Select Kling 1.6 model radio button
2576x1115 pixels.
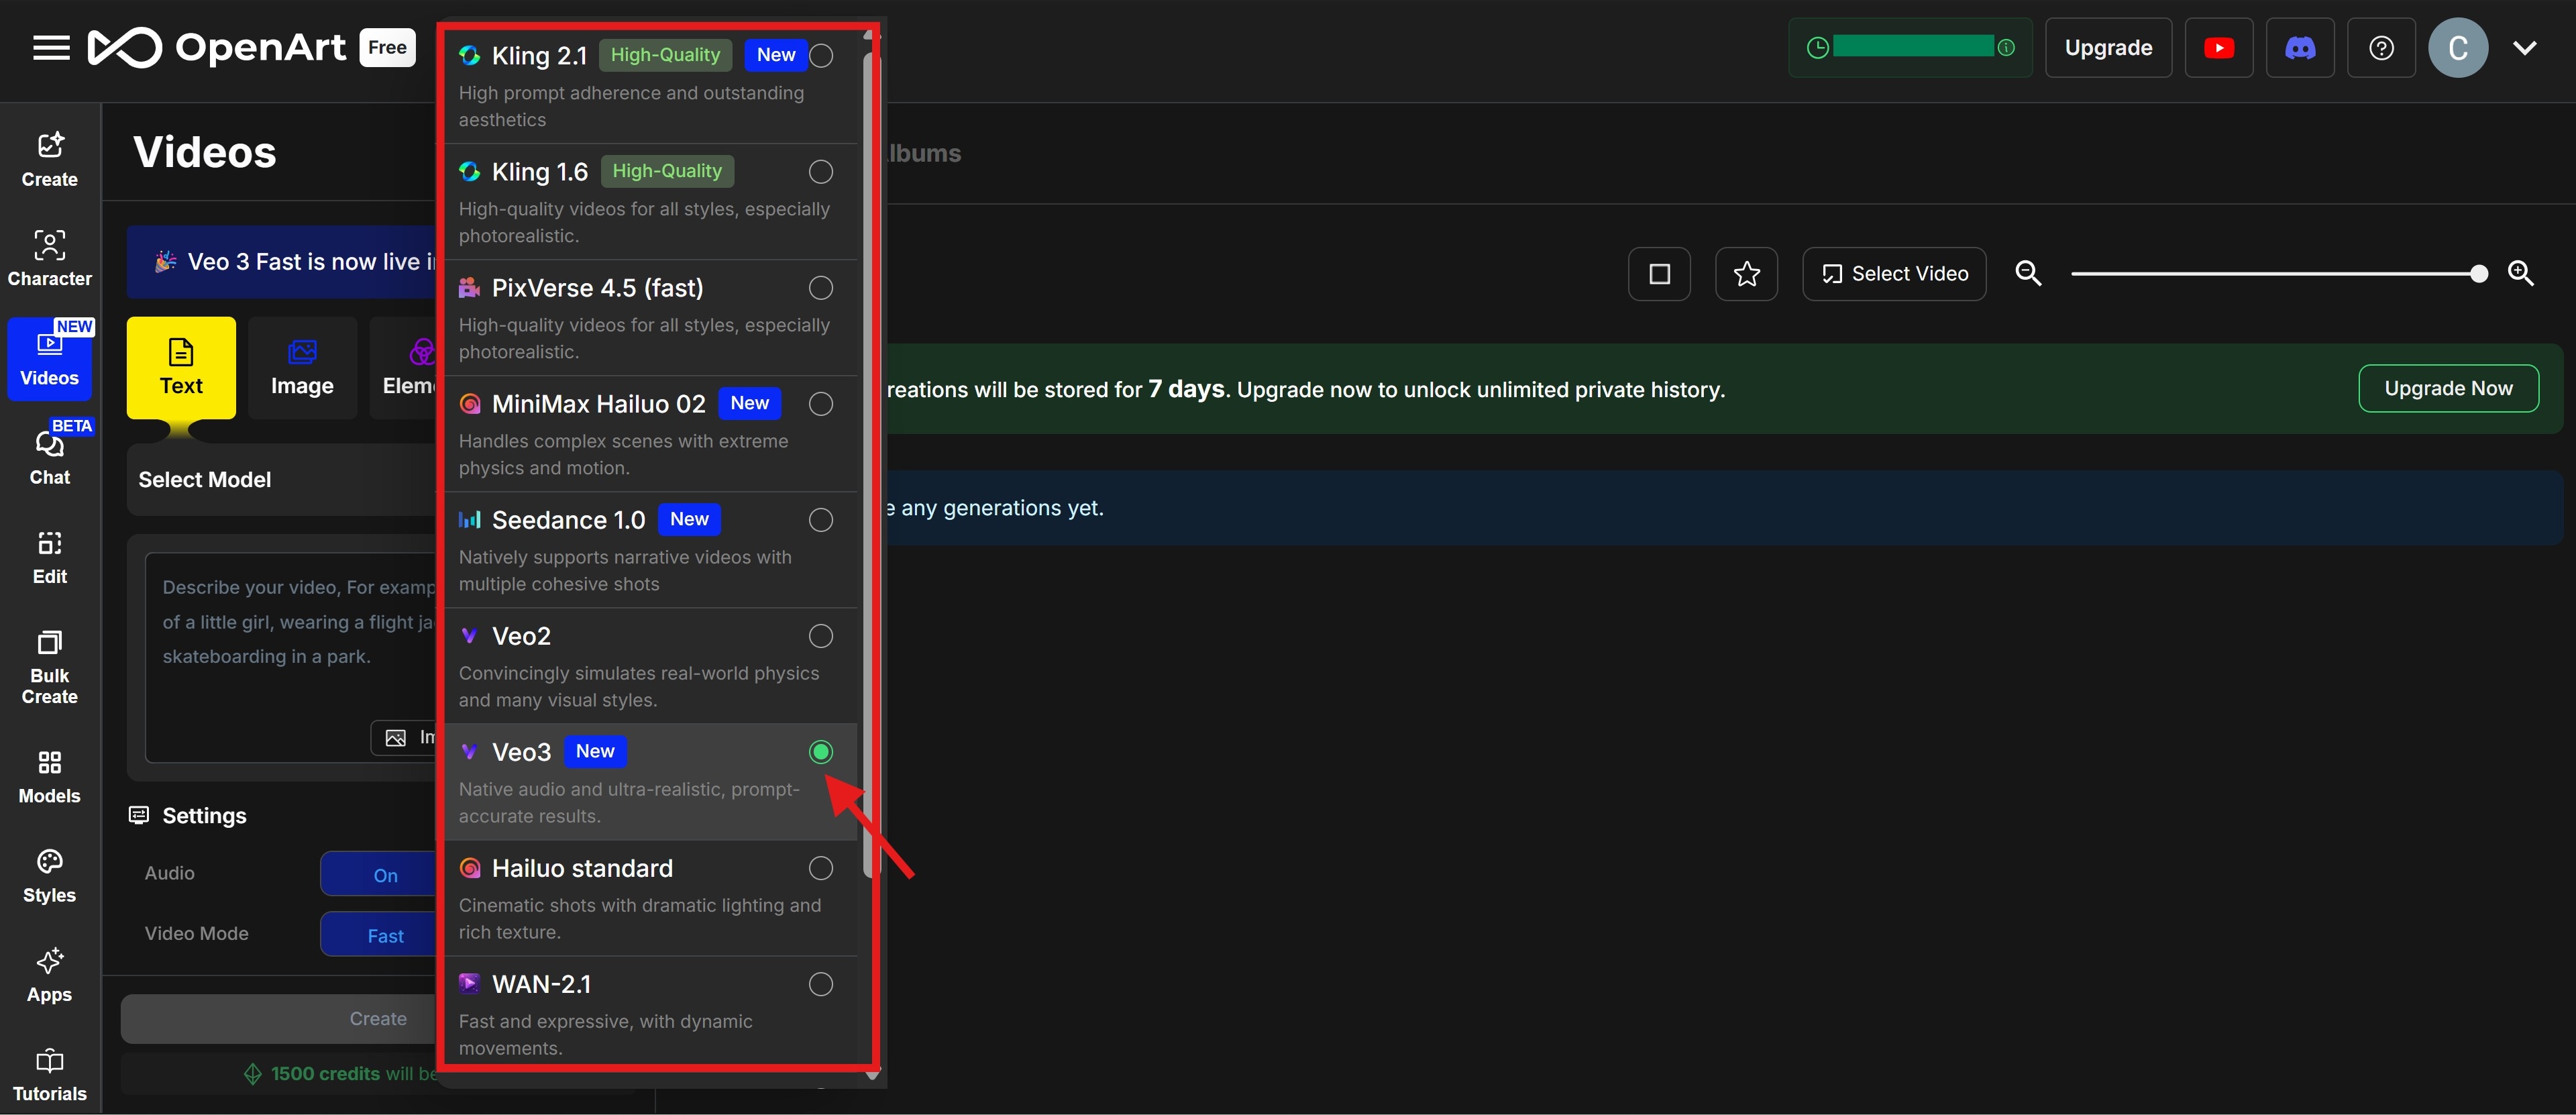click(x=821, y=171)
